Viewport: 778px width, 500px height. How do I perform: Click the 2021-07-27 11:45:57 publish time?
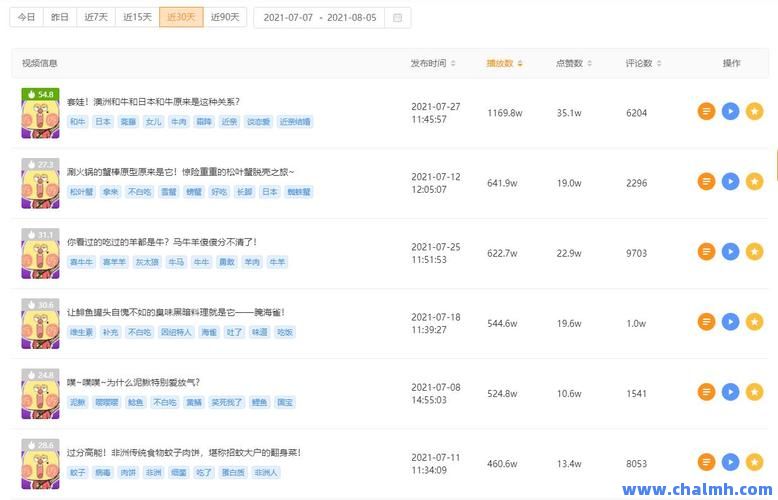pyautogui.click(x=436, y=113)
